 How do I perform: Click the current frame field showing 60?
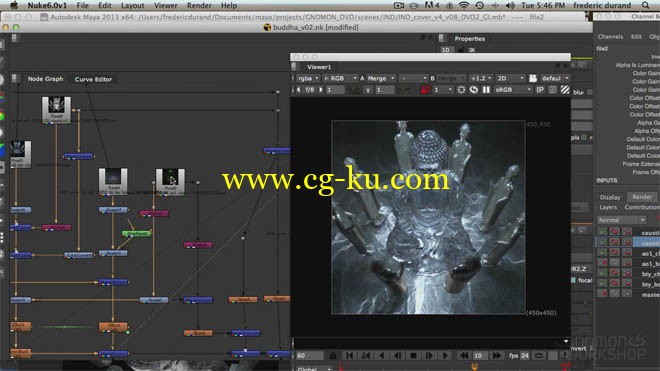310,356
